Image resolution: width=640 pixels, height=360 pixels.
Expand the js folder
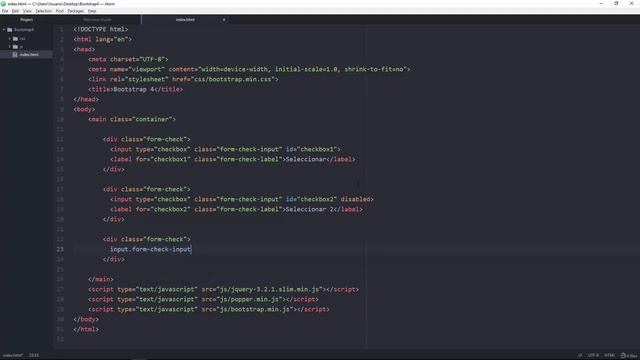pos(10,47)
